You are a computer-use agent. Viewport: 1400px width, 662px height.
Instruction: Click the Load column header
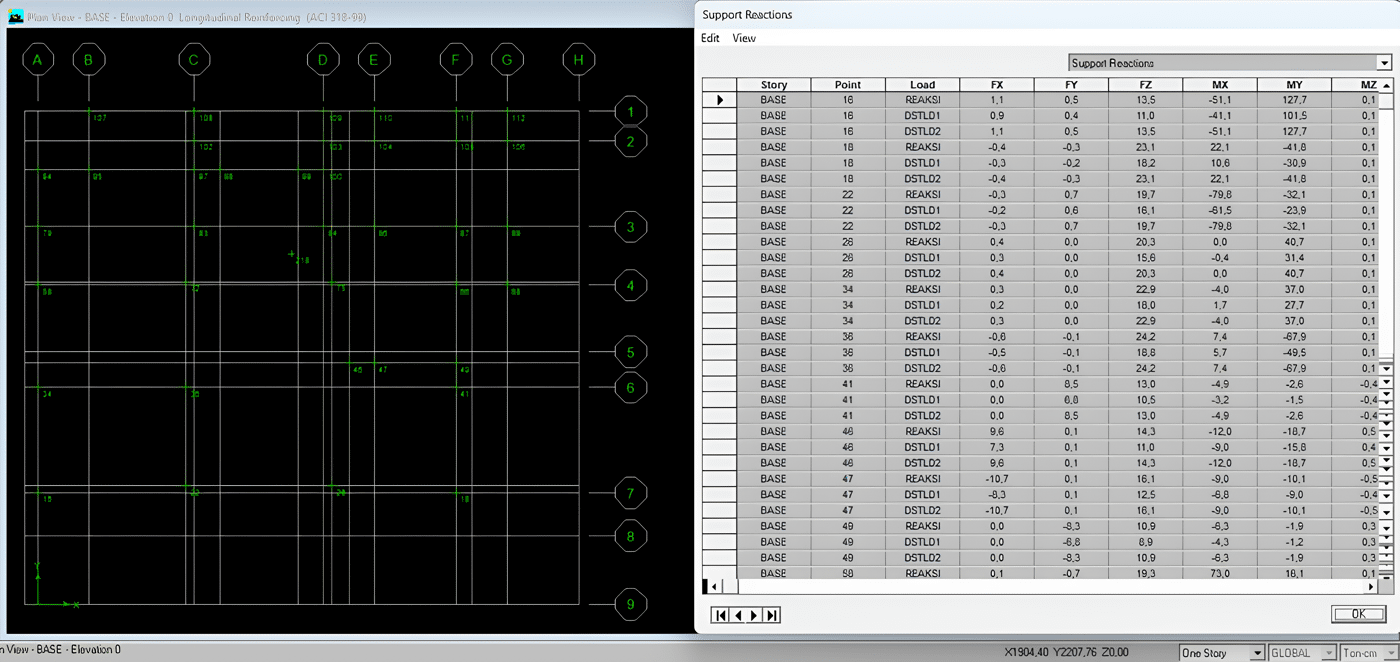click(x=922, y=85)
